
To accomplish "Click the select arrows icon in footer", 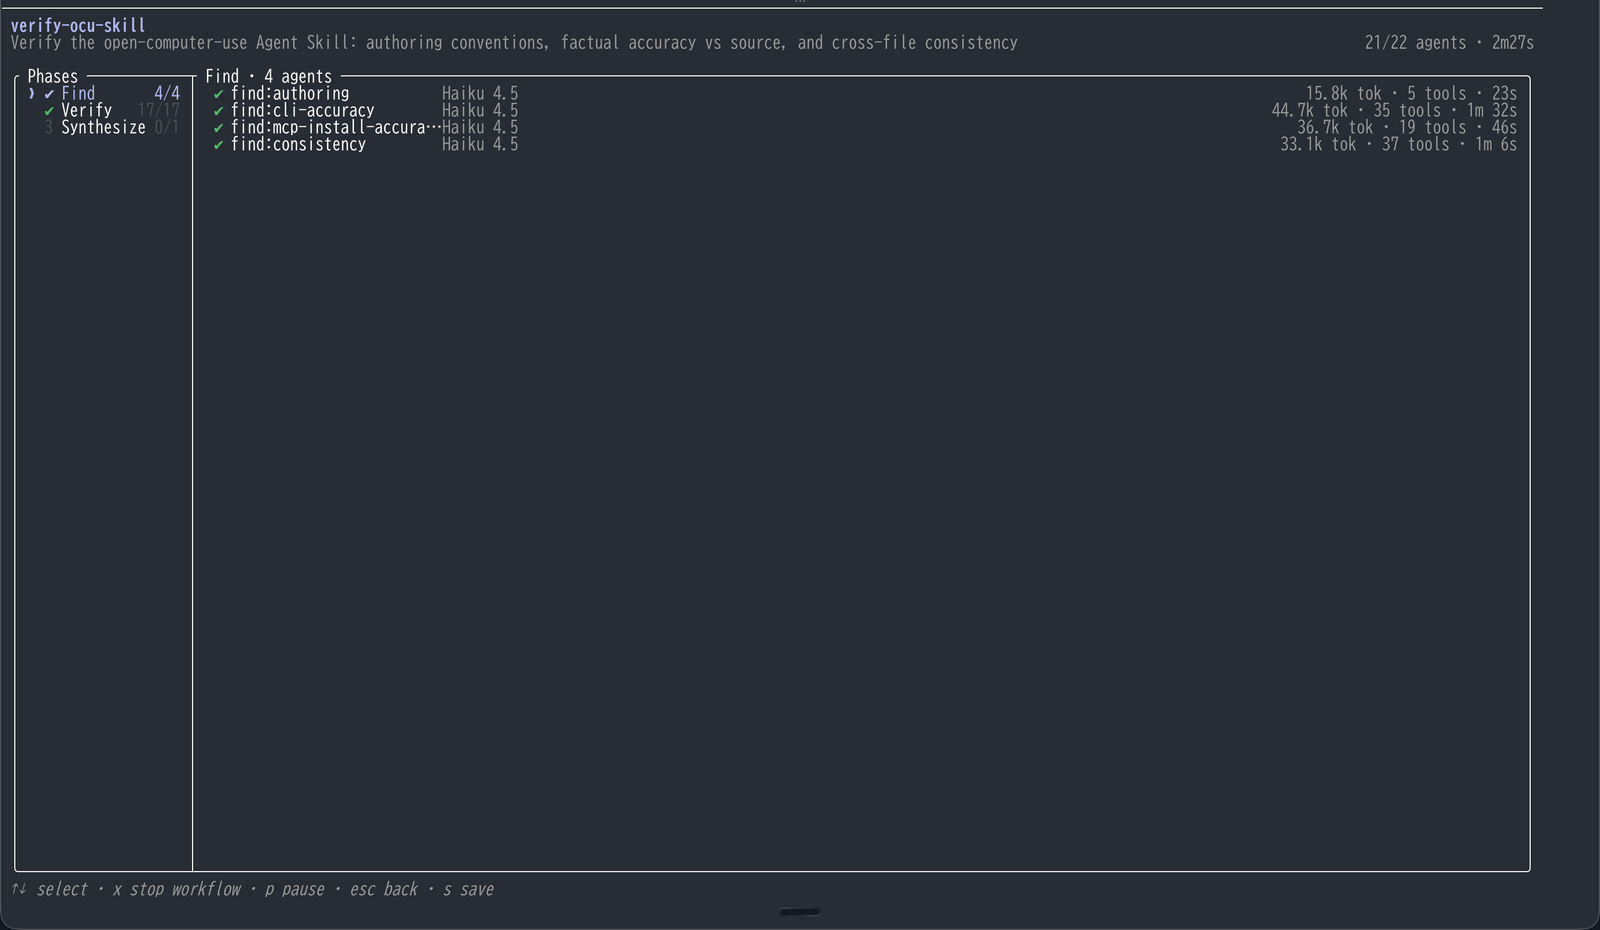I will [19, 889].
